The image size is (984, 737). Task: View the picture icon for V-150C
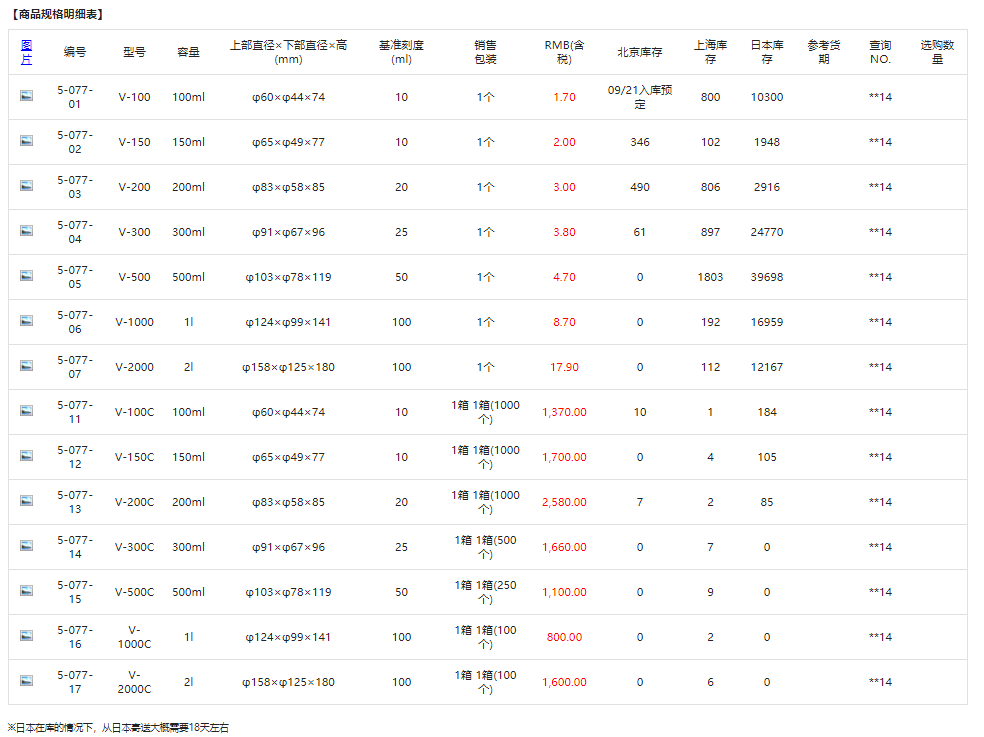click(27, 456)
